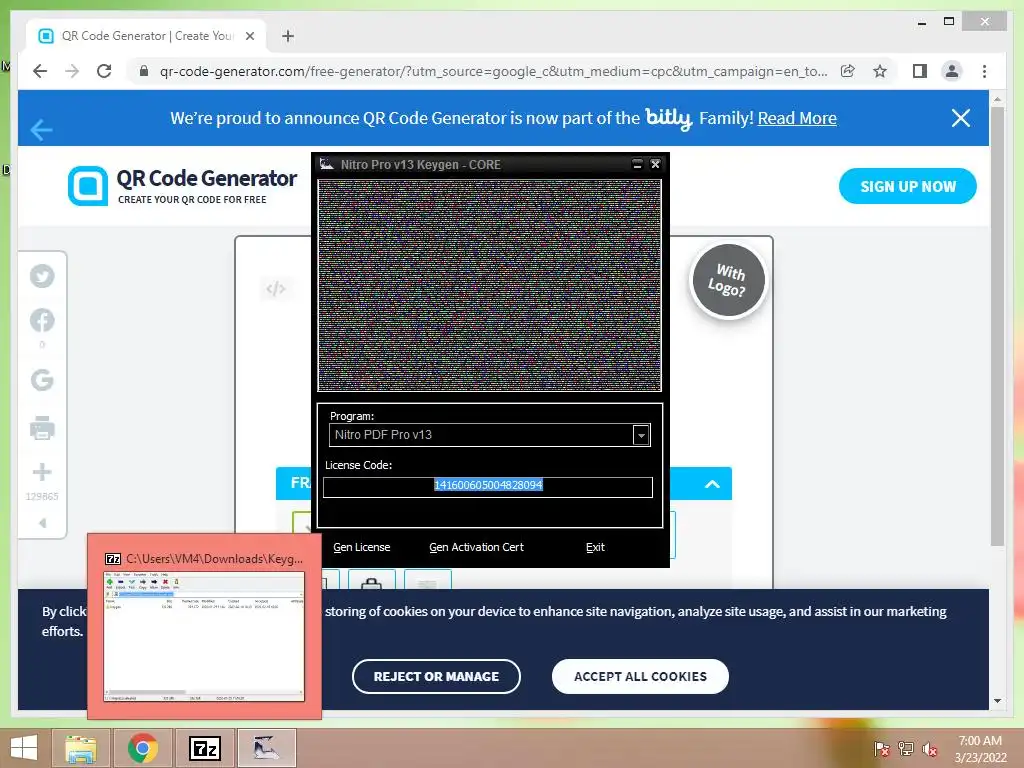Image resolution: width=1024 pixels, height=768 pixels.
Task: Open the Windows Start button
Action: coord(24,748)
